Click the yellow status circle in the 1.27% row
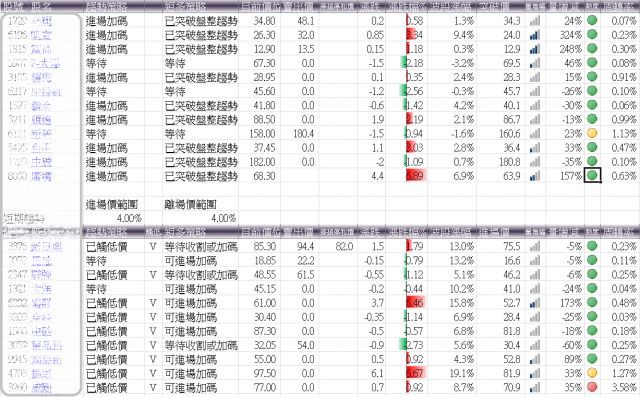This screenshot has height=397, width=640. click(592, 373)
